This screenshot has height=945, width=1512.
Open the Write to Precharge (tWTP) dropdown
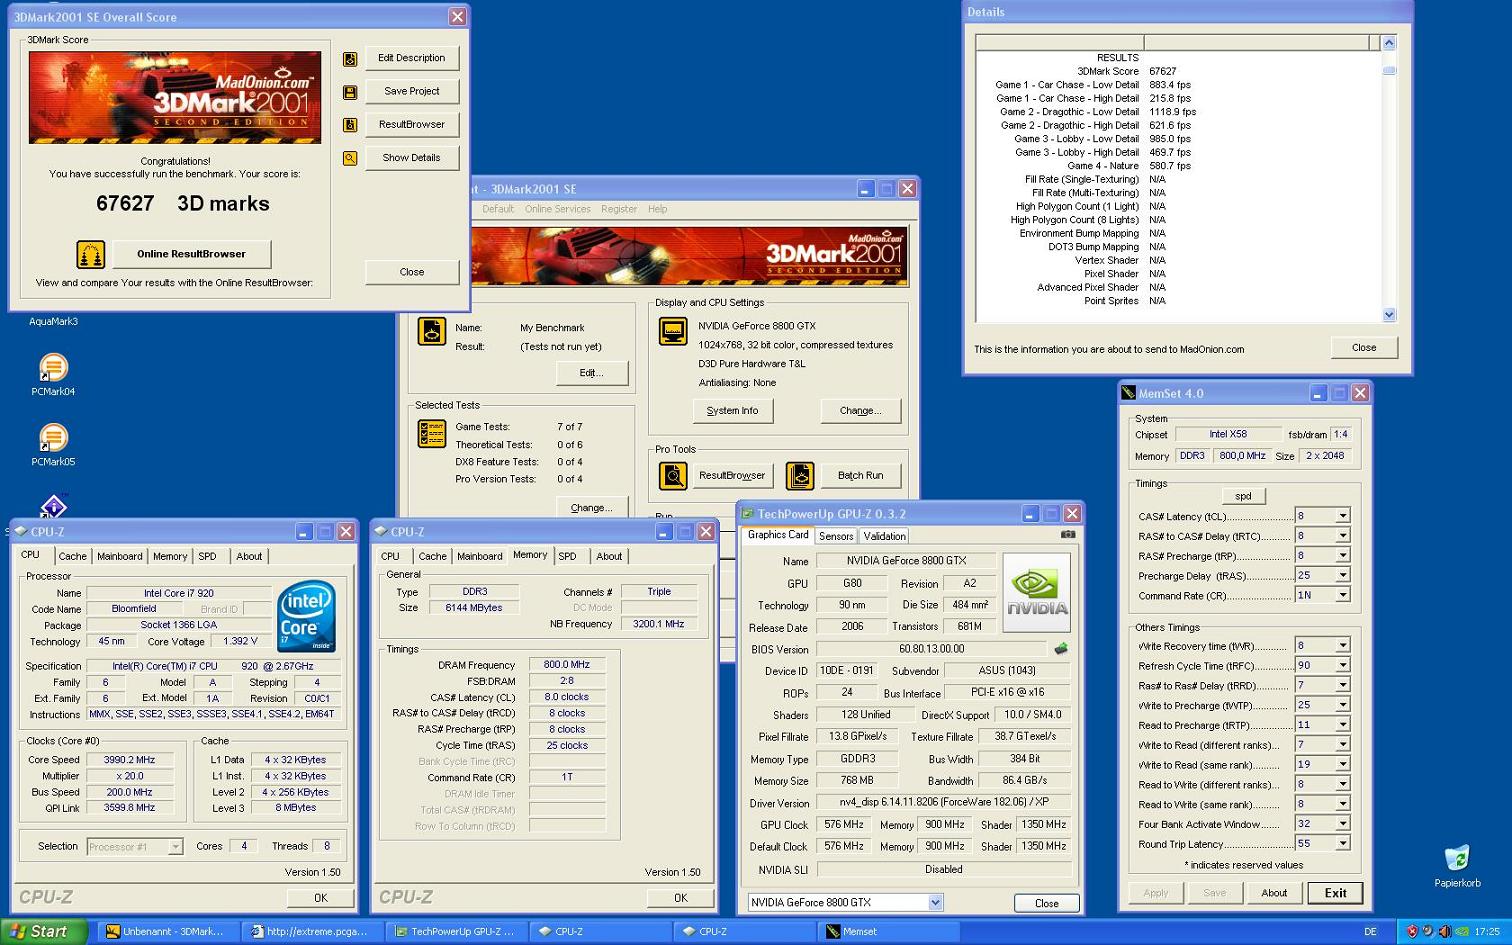pos(1342,705)
